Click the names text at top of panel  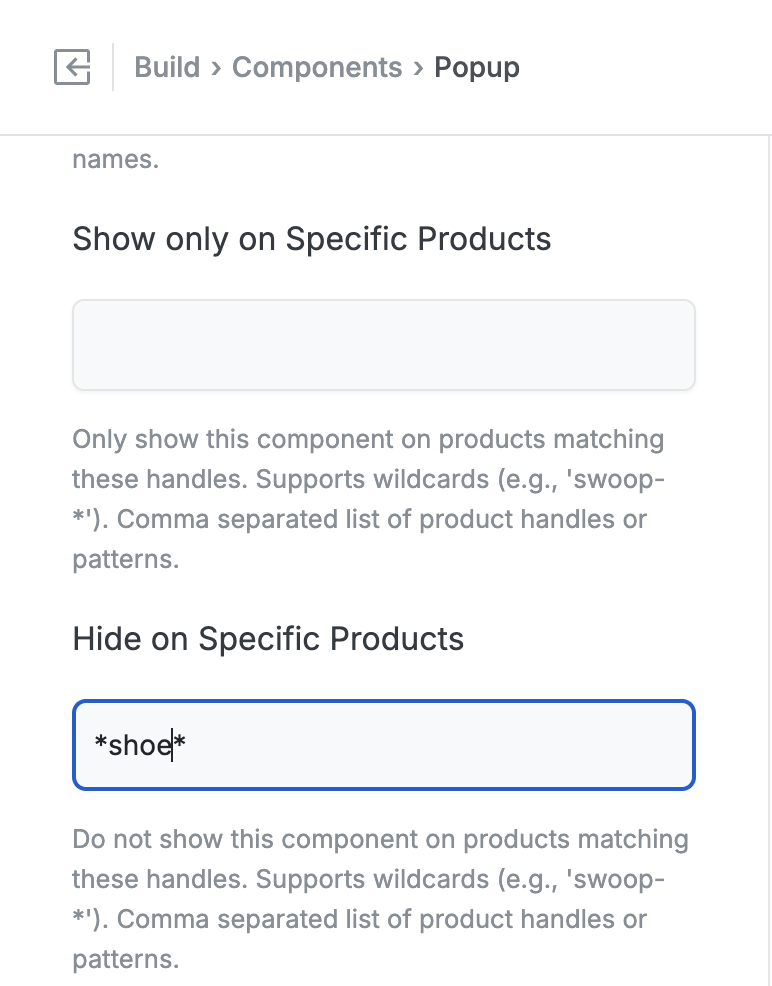[115, 158]
